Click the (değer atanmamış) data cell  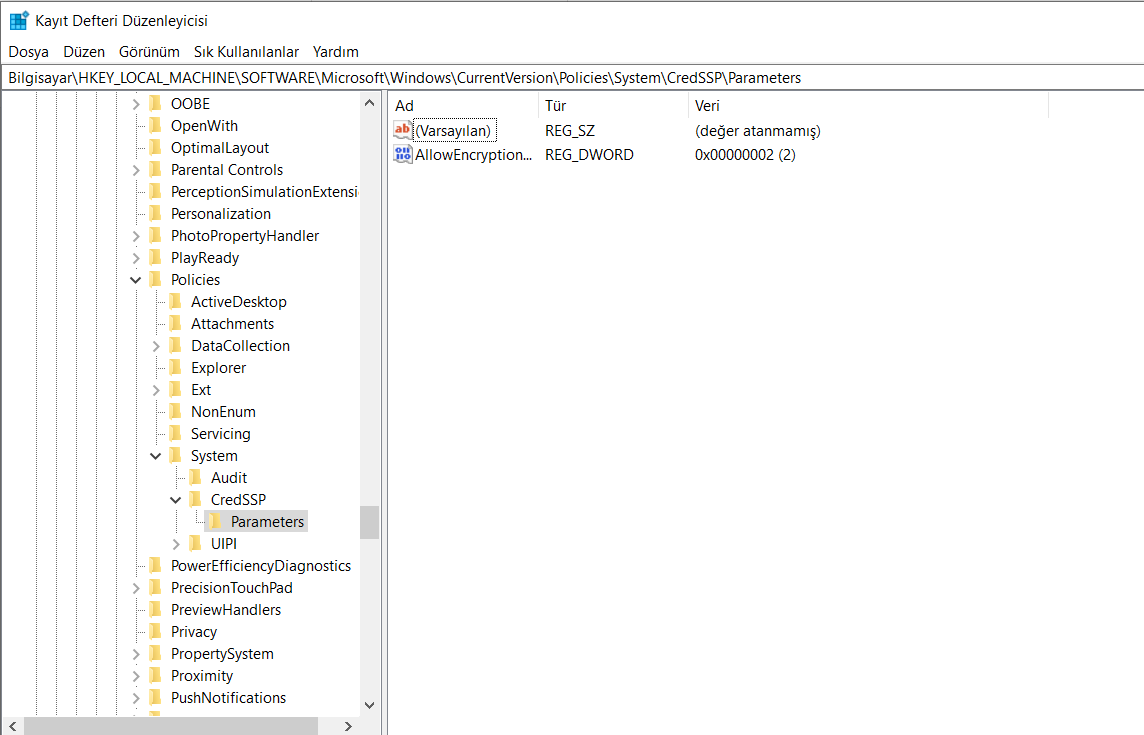[757, 131]
